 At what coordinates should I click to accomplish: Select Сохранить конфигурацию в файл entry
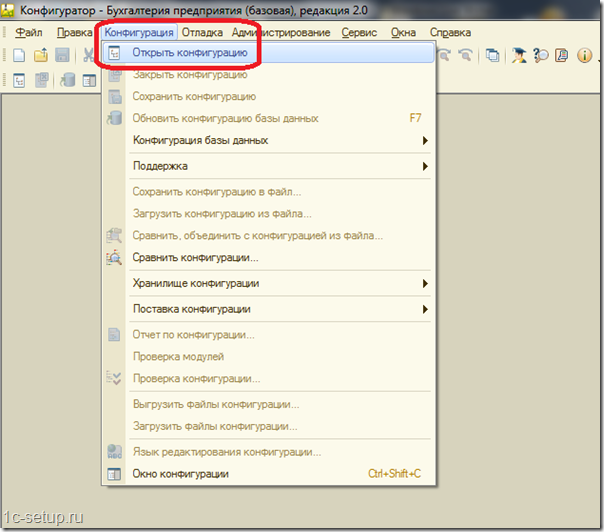click(268, 191)
